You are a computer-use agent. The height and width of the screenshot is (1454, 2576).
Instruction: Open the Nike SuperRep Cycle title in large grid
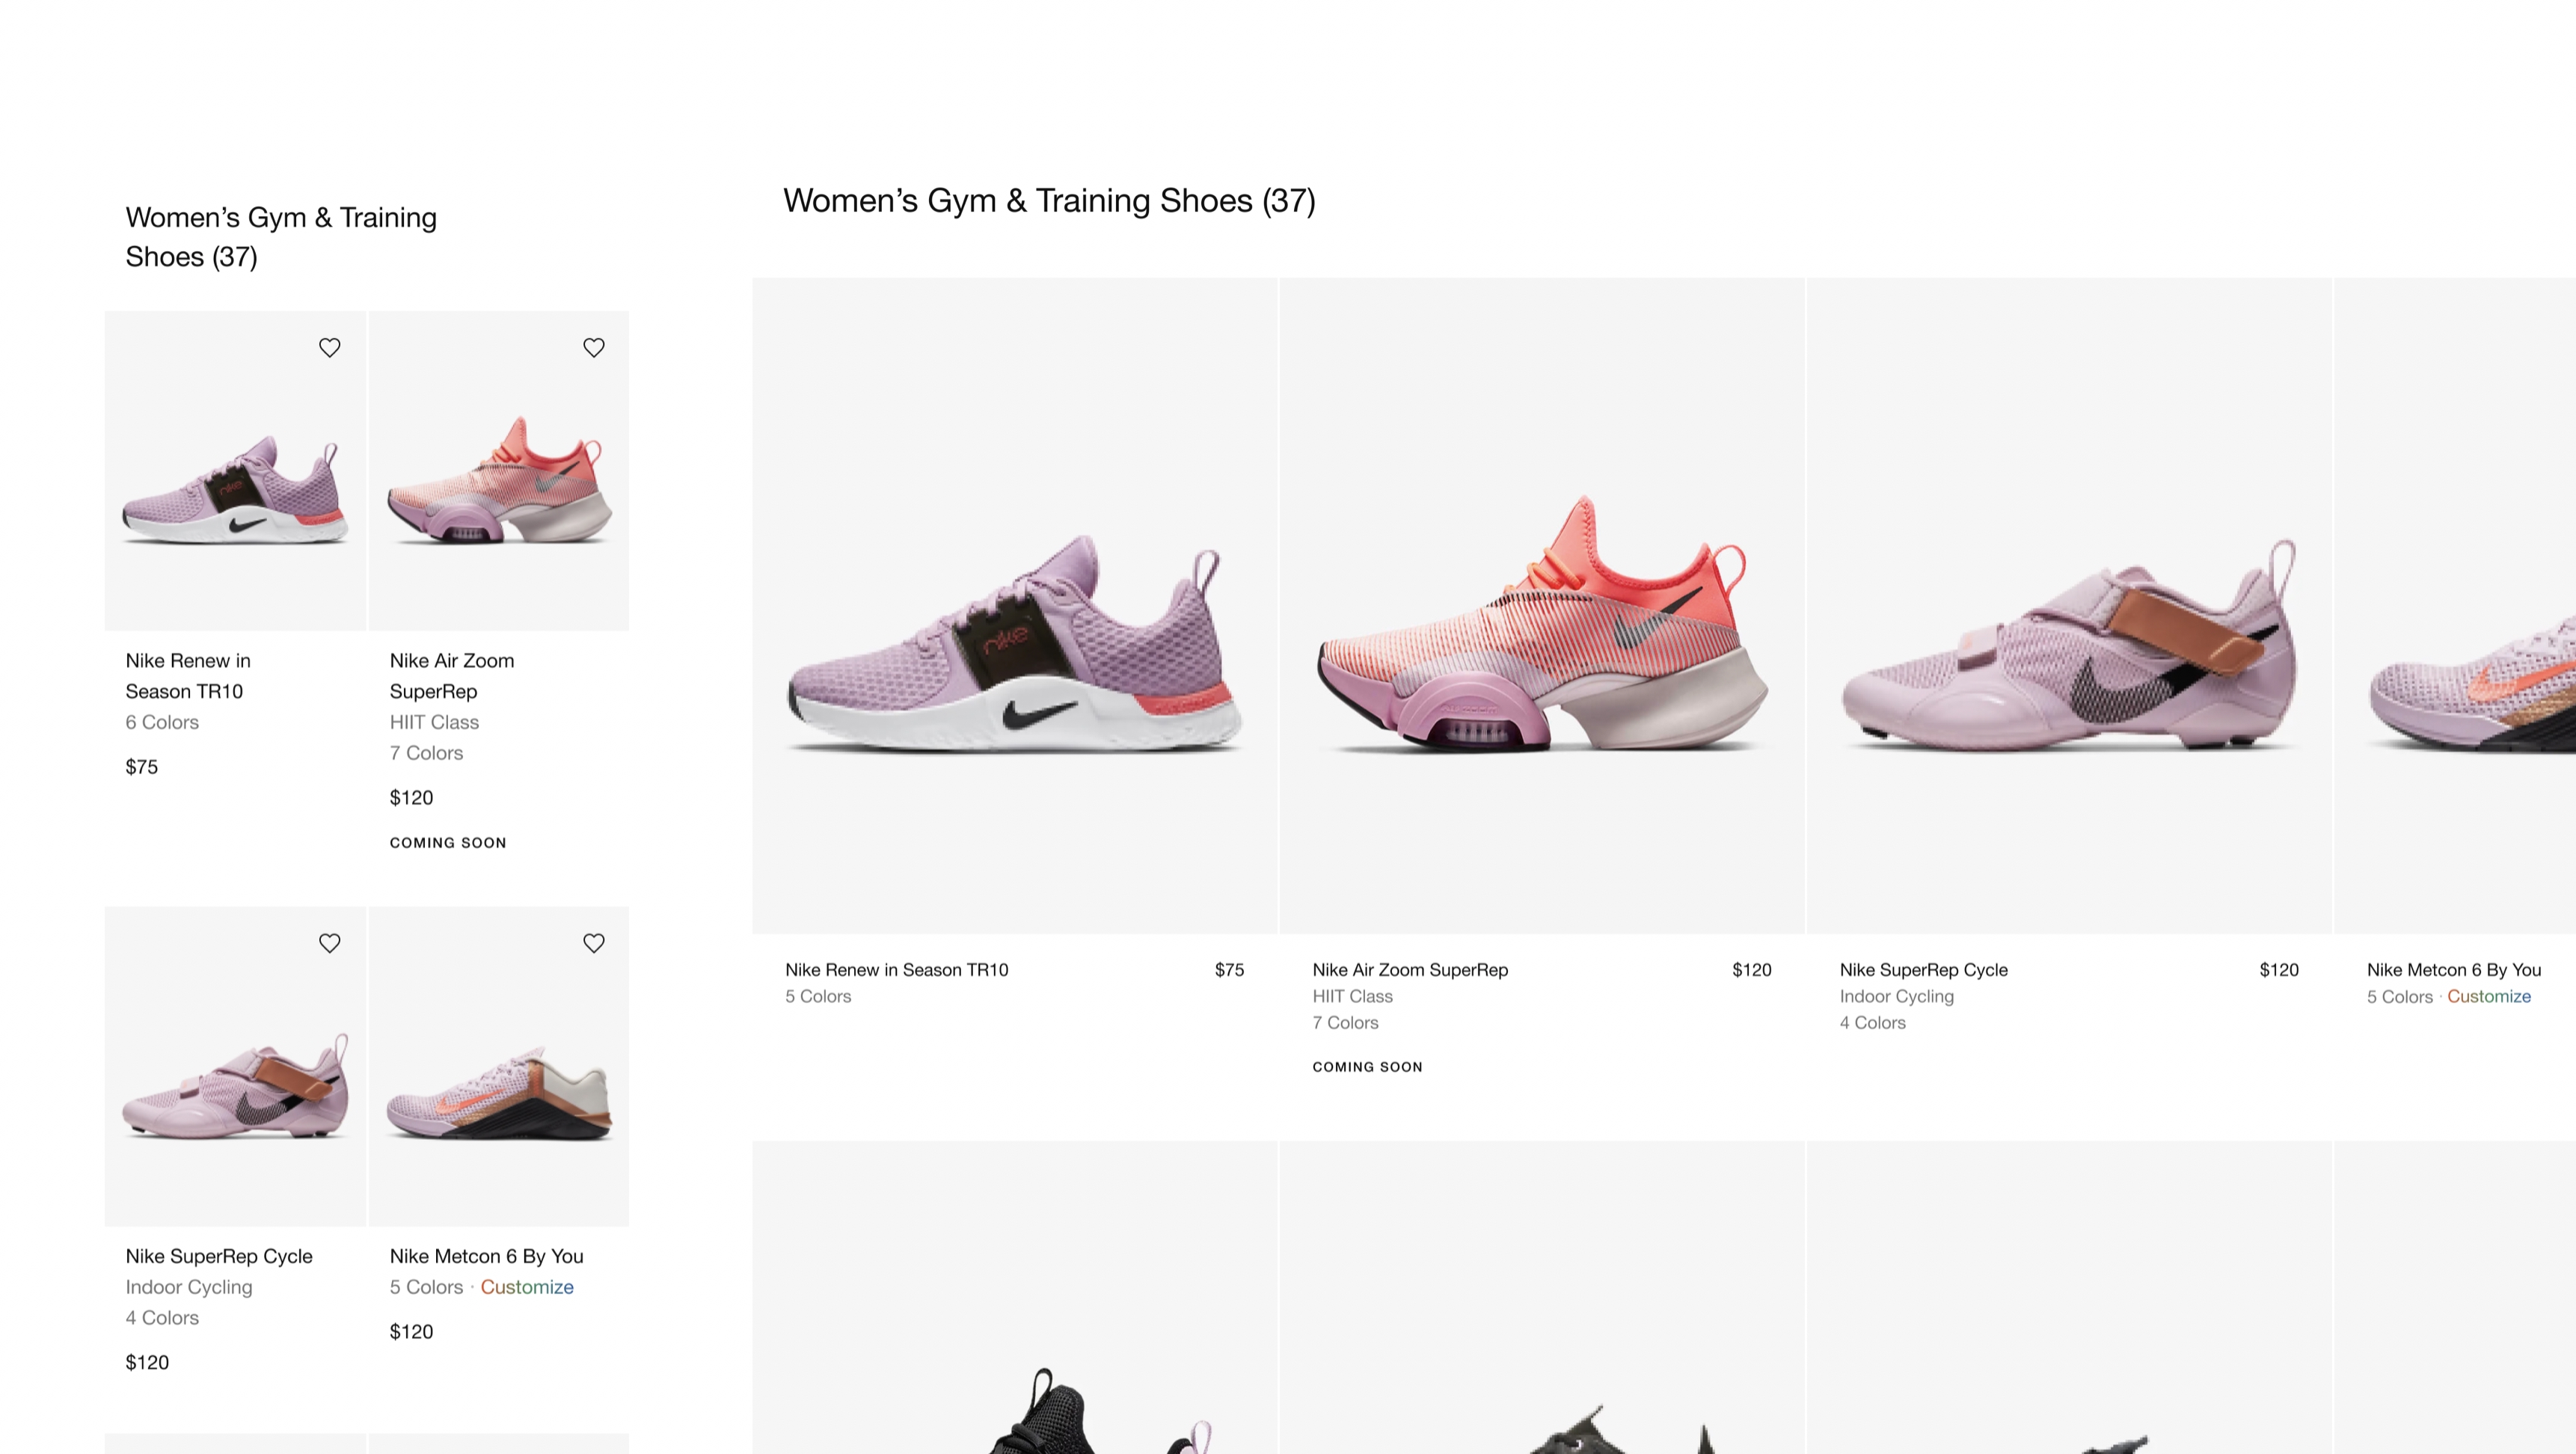(x=1923, y=969)
